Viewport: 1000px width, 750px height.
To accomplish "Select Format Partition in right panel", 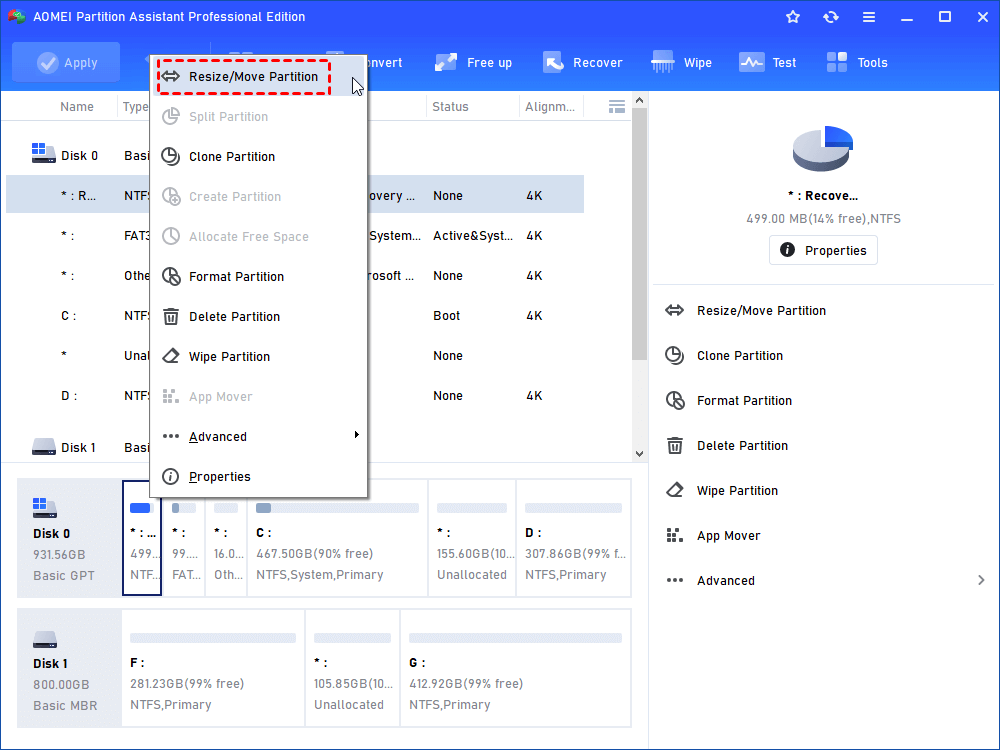I will point(744,401).
